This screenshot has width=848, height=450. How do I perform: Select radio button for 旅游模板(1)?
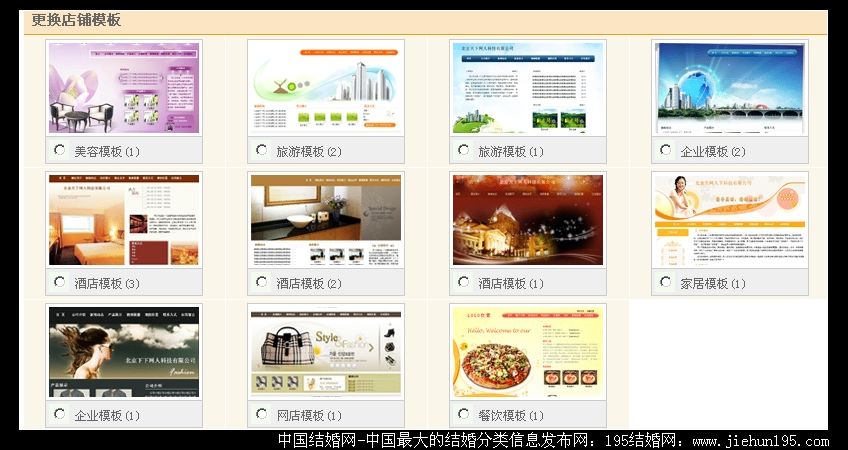point(464,151)
